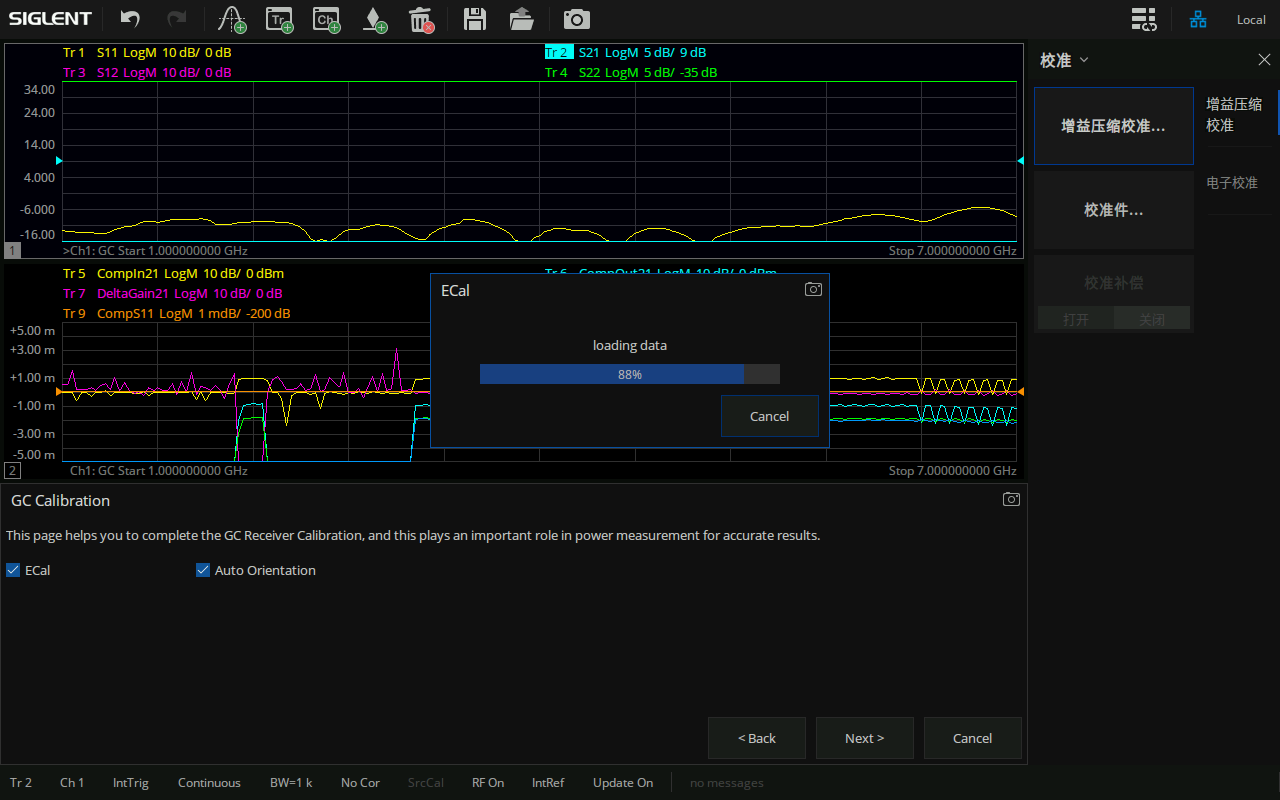The width and height of the screenshot is (1280, 800).
Task: Cancel the ECal data loading
Action: [x=769, y=416]
